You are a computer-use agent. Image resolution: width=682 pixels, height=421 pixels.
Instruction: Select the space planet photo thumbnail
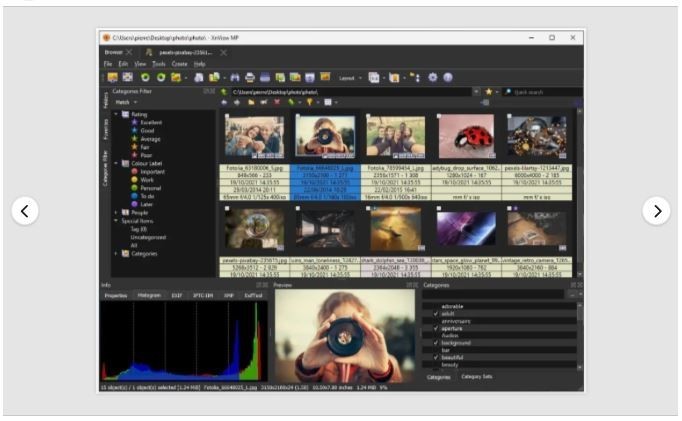tap(466, 230)
